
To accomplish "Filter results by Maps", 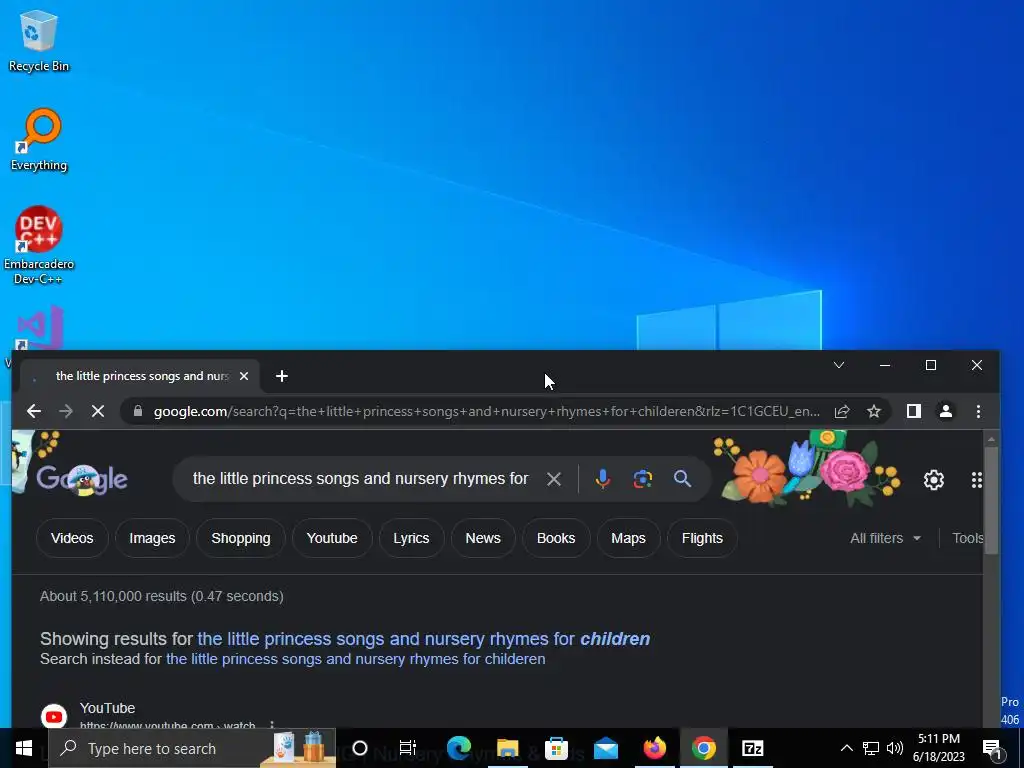I will click(628, 538).
